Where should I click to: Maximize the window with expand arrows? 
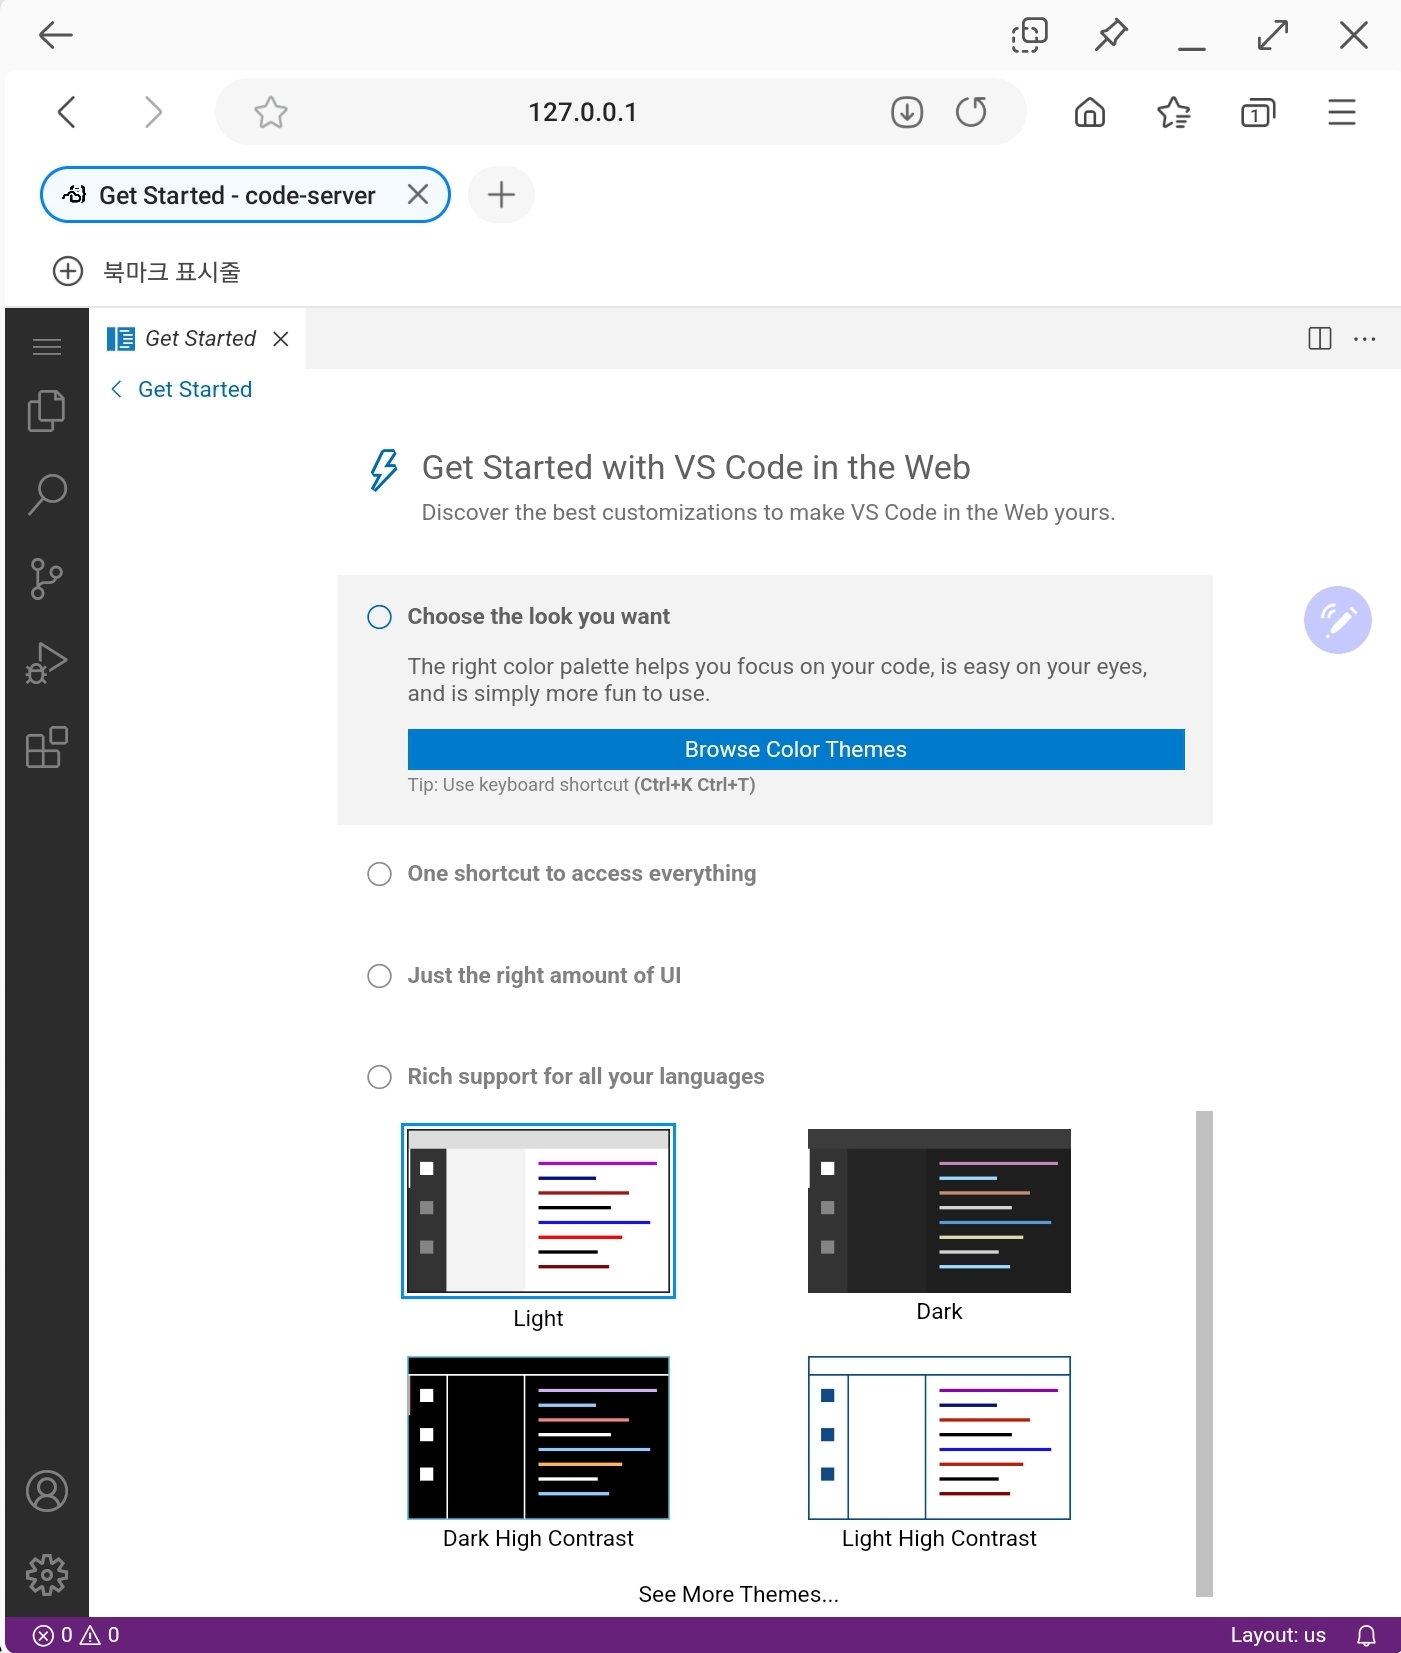tap(1272, 35)
